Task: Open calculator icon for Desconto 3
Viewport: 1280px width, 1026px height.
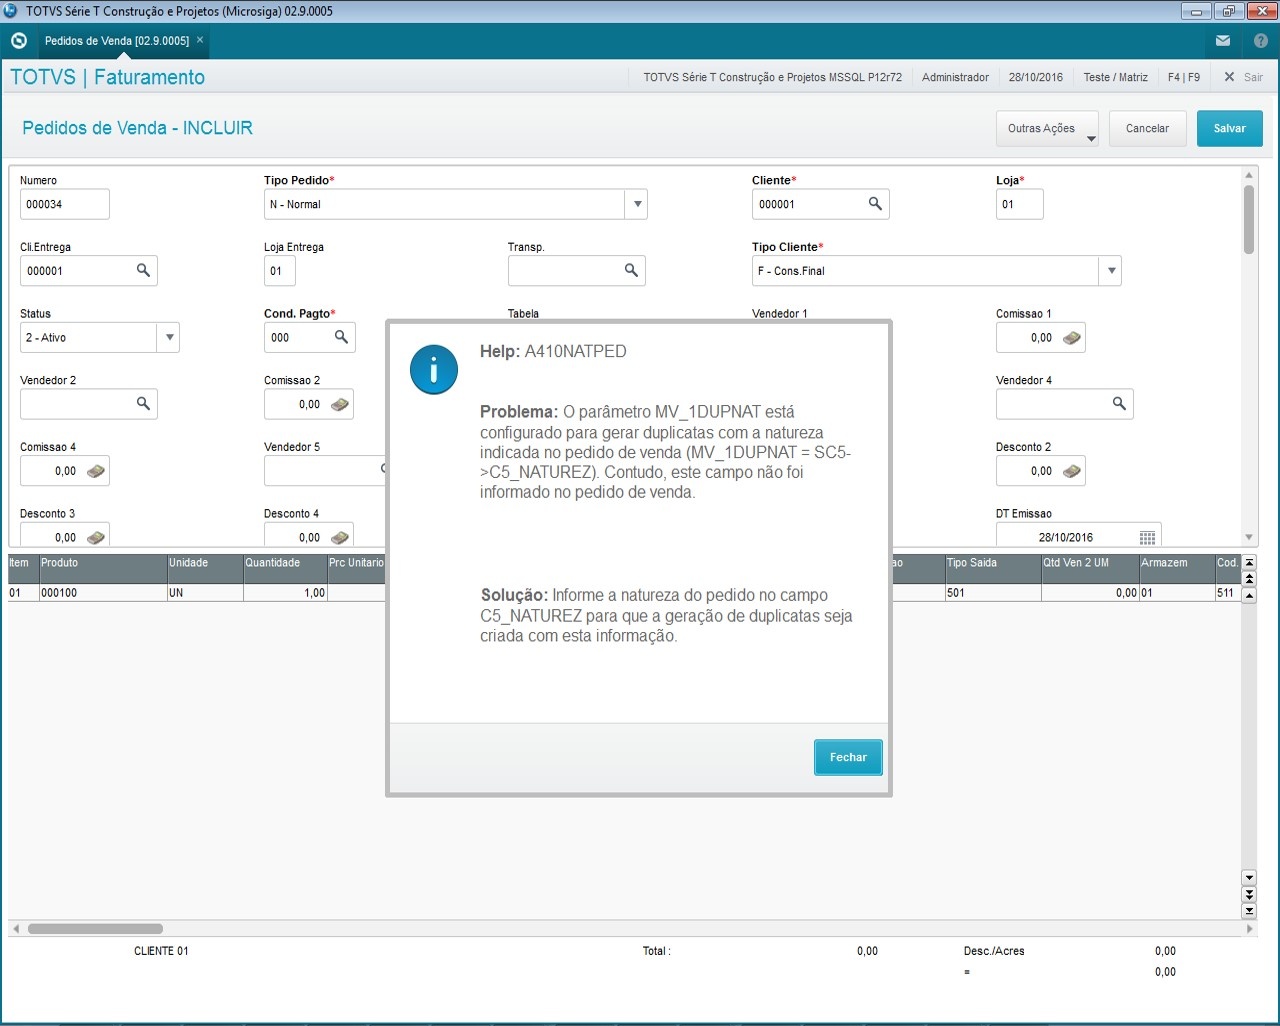Action: click(x=96, y=537)
